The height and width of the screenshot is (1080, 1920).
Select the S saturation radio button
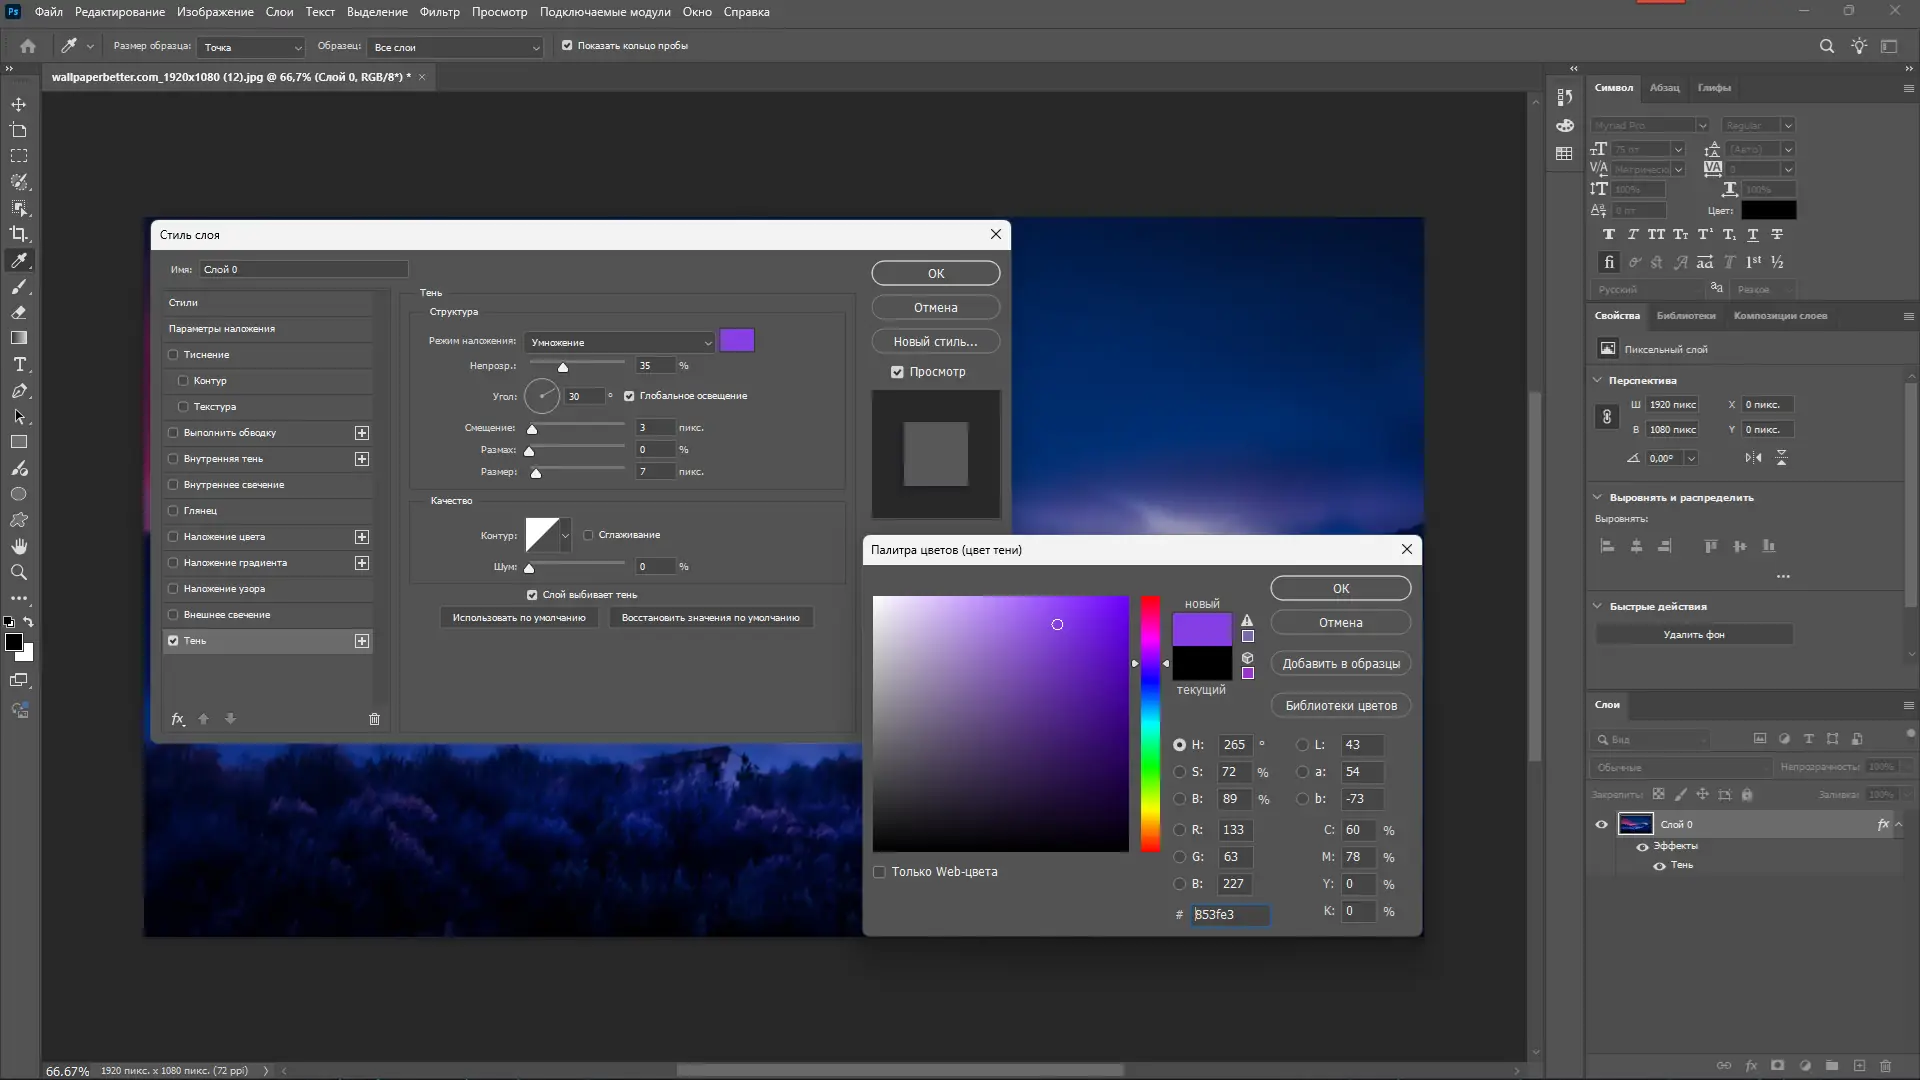(1180, 772)
